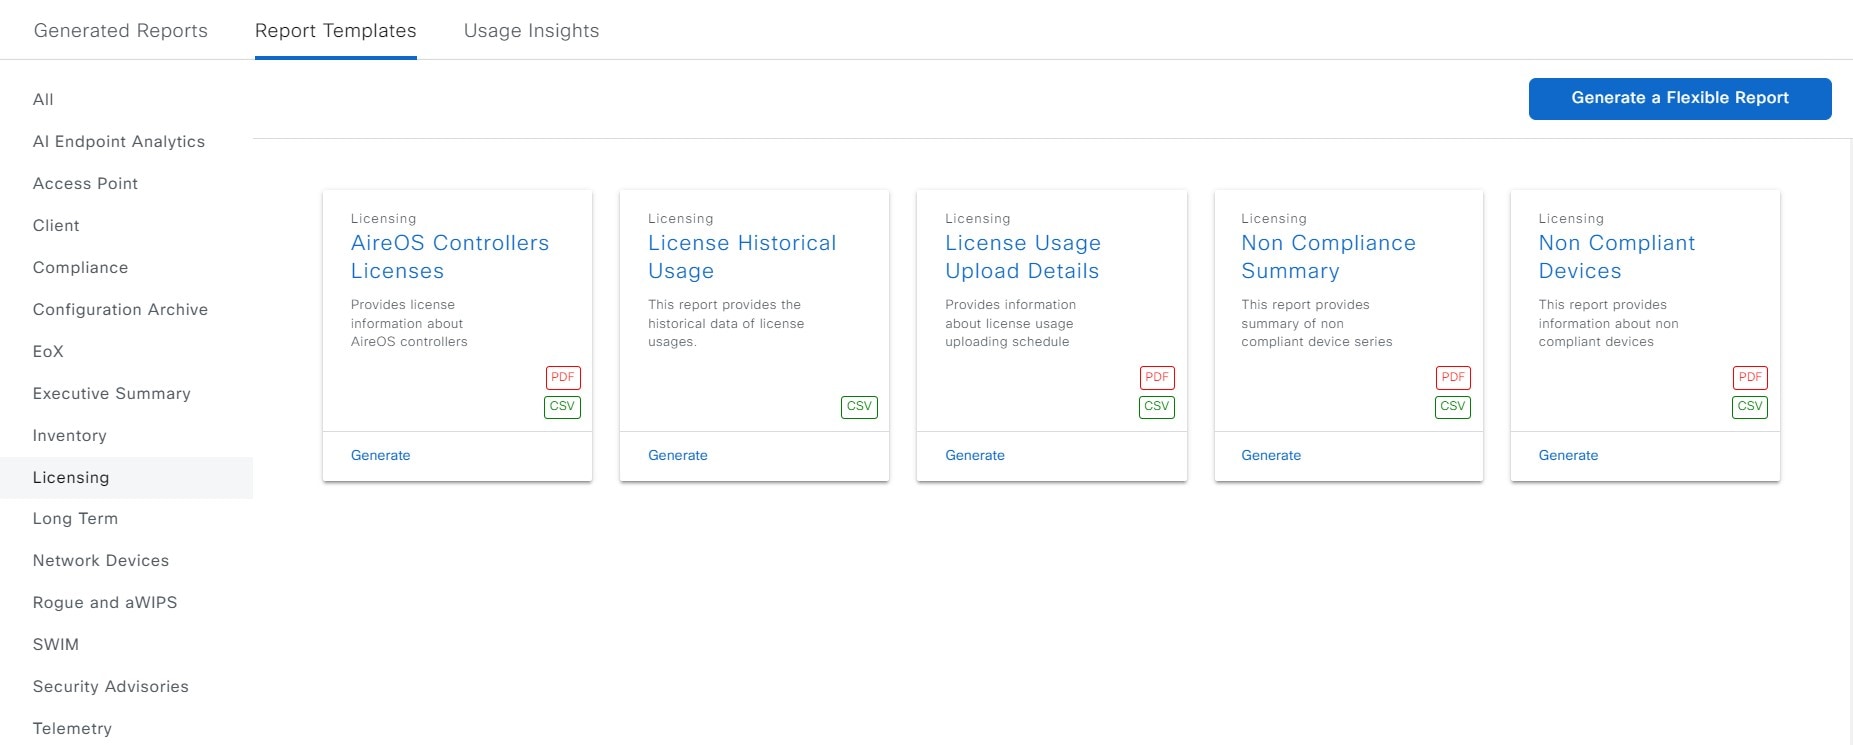The width and height of the screenshot is (1853, 745).
Task: Select Inventory category in sidebar
Action: pos(70,436)
